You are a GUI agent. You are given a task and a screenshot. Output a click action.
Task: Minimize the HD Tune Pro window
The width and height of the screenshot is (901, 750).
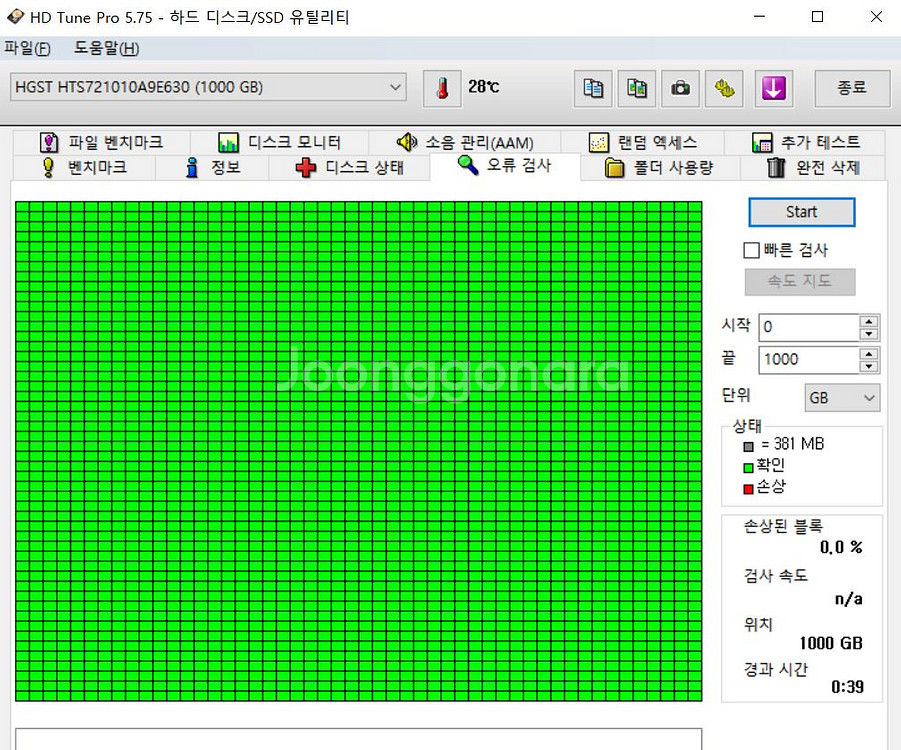pyautogui.click(x=760, y=17)
